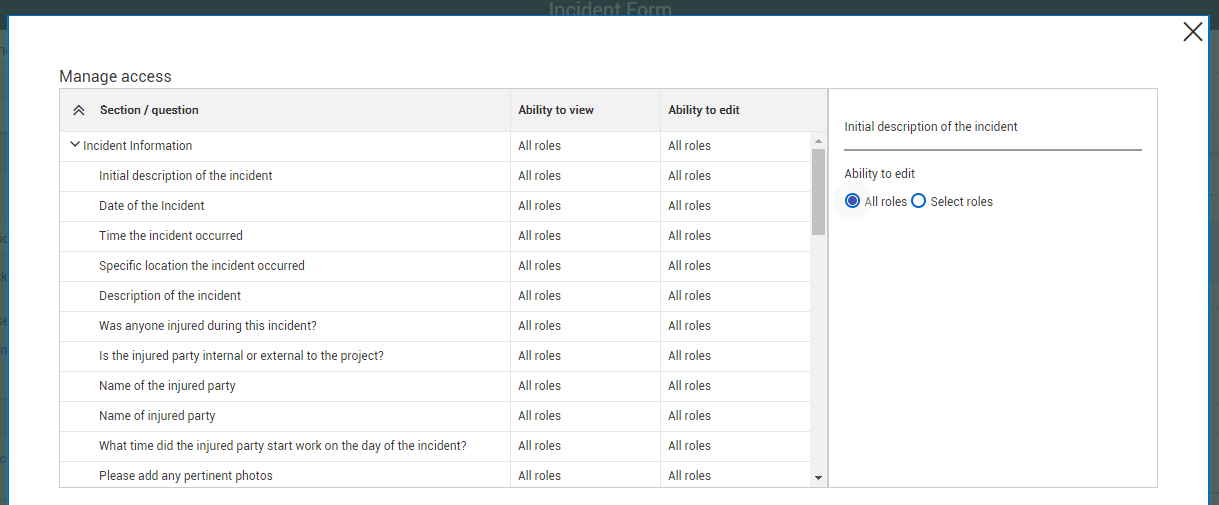Click the Ability to edit column header
Image resolution: width=1219 pixels, height=505 pixels.
[x=704, y=110]
